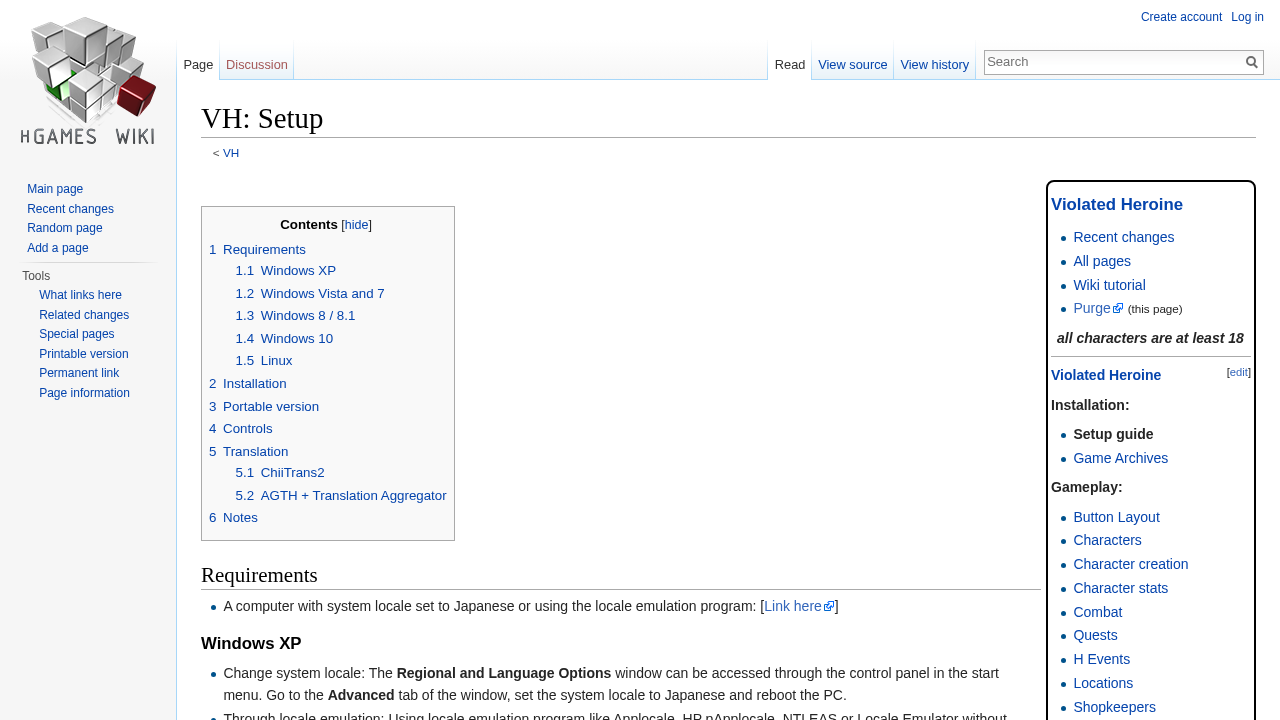Click the 'Windows XP' section heading
This screenshot has width=1280, height=720.
tap(251, 644)
